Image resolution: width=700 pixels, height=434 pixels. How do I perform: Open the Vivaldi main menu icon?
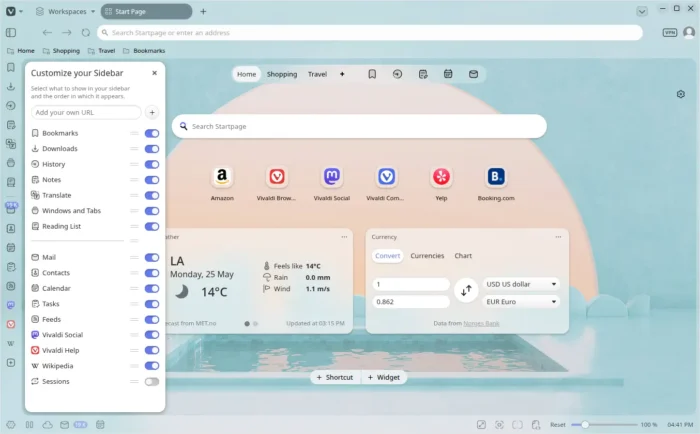(11, 12)
